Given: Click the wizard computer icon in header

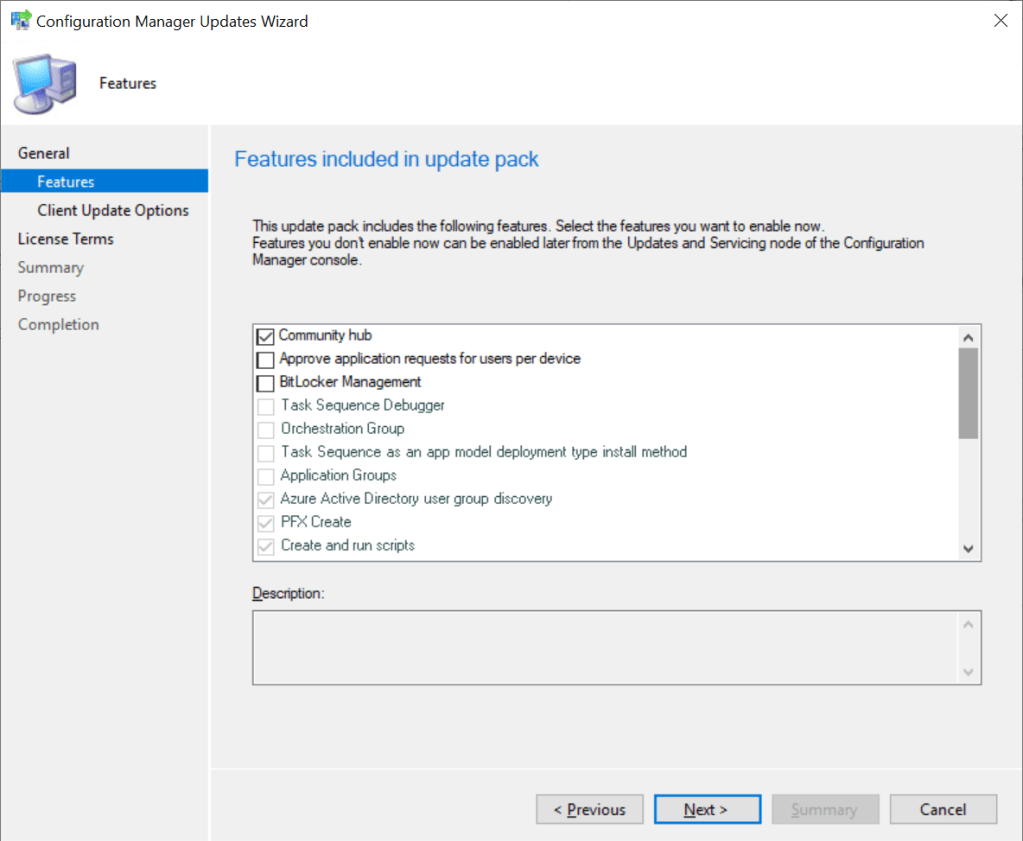Looking at the screenshot, I should [42, 84].
